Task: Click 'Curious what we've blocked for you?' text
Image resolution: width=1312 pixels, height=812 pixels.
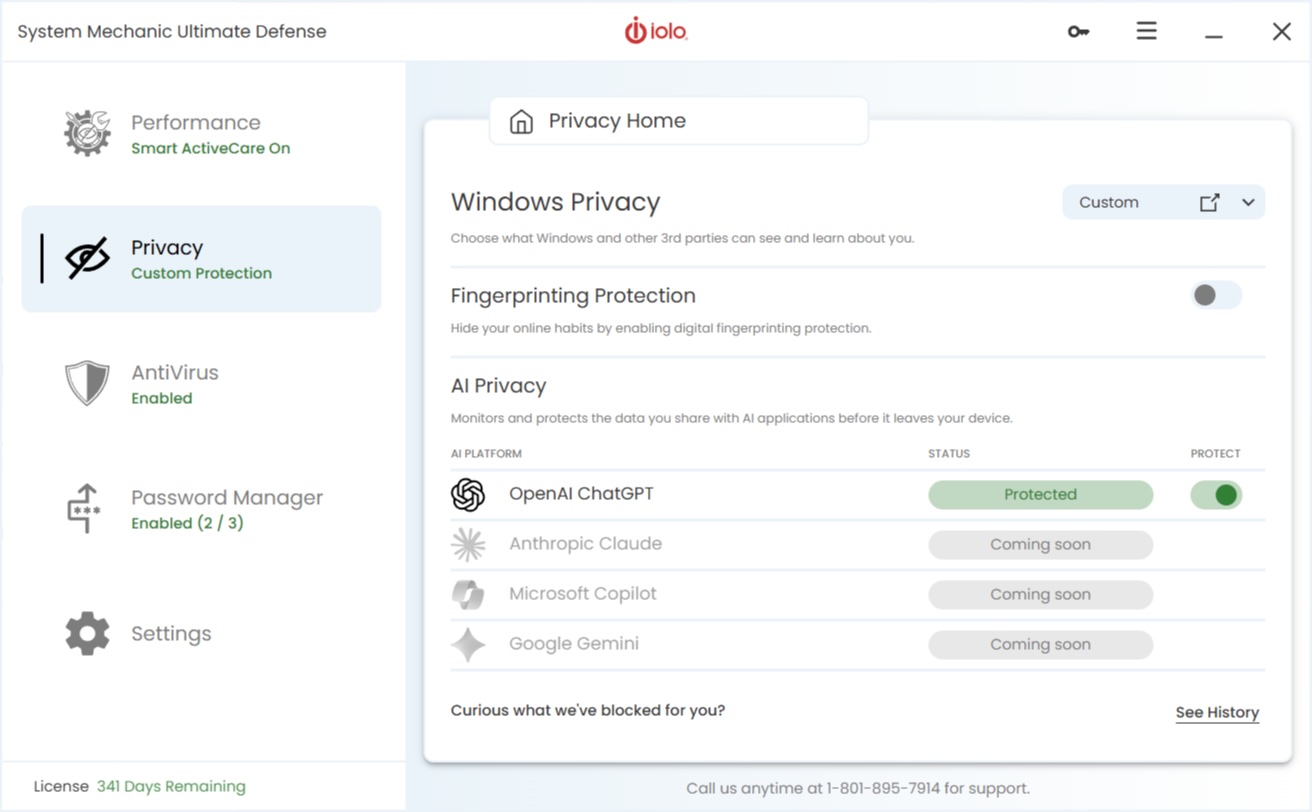Action: [588, 711]
